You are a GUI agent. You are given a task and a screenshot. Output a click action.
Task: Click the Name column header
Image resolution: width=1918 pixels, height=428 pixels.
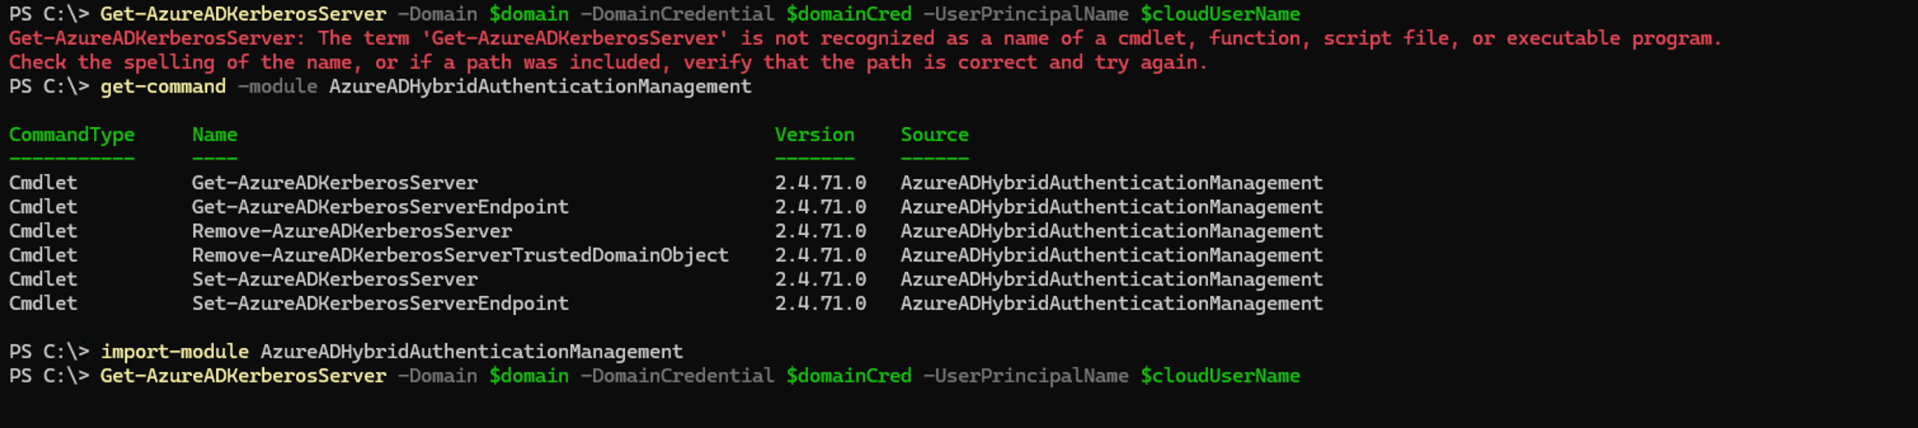(x=214, y=135)
